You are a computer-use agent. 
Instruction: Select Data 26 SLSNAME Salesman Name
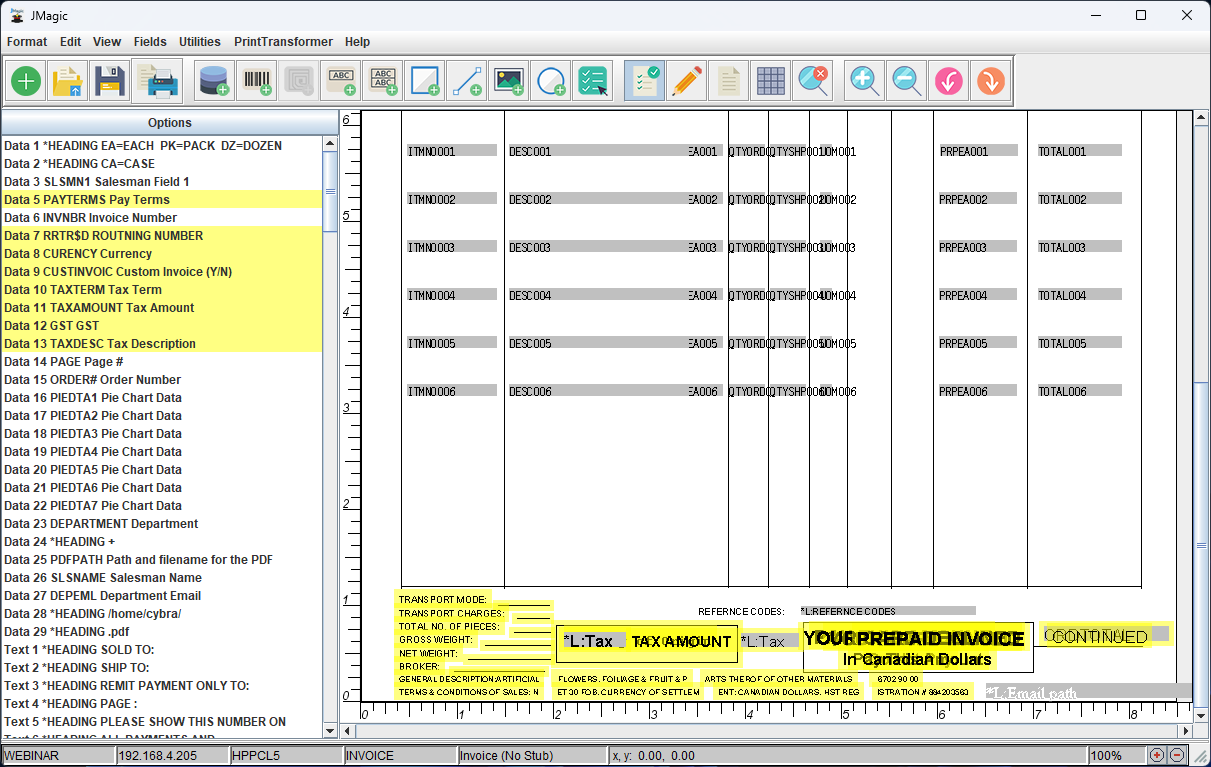coord(162,578)
